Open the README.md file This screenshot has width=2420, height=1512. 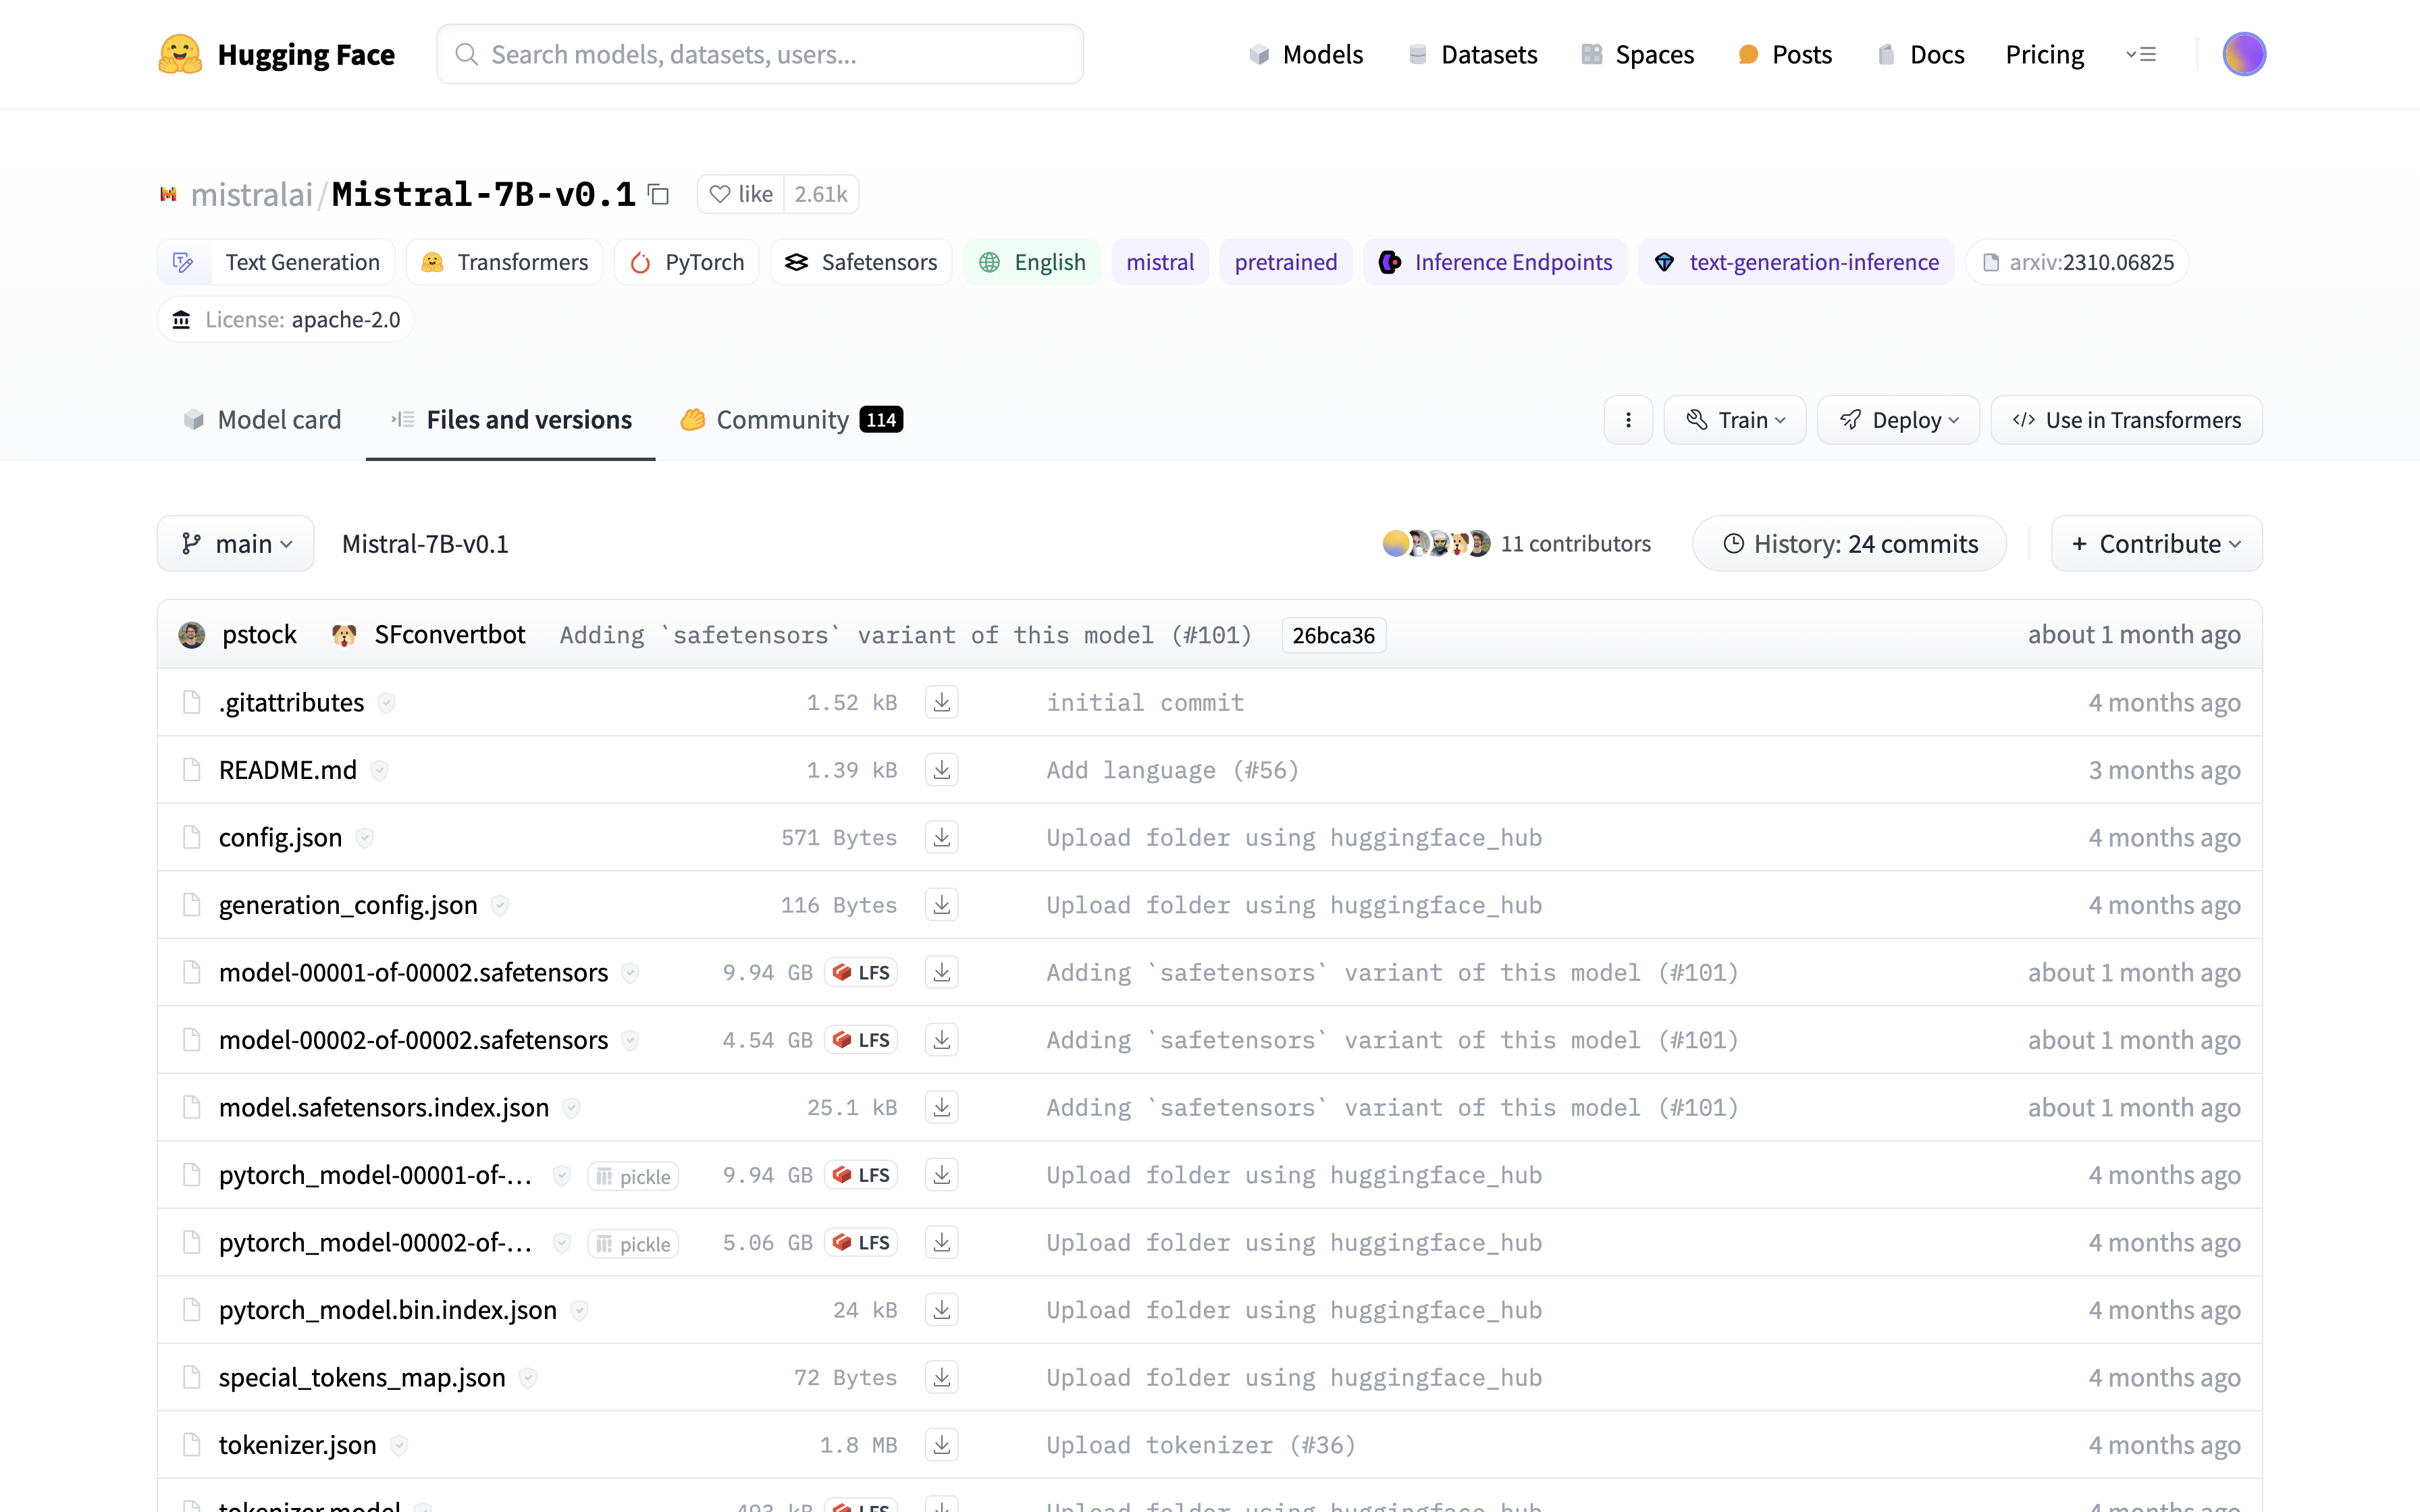pyautogui.click(x=288, y=770)
